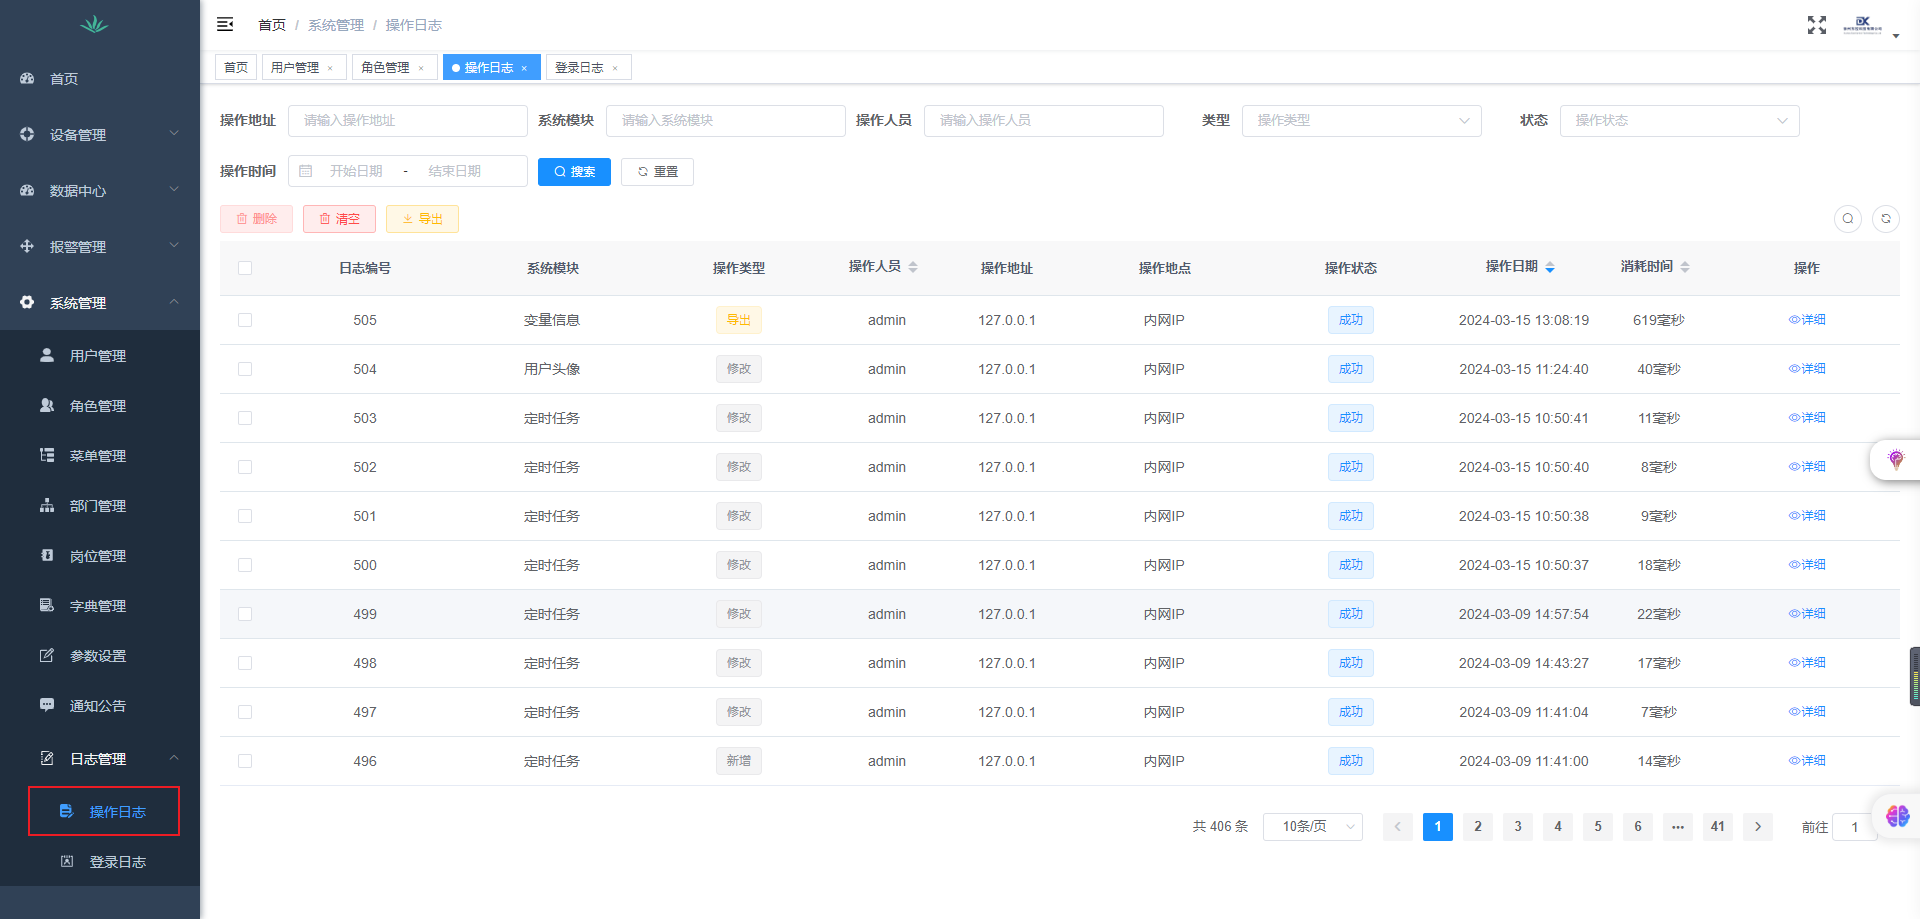Screen dimensions: 1920x919
Task: Click the 报警管理 sidebar icon
Action: (x=27, y=246)
